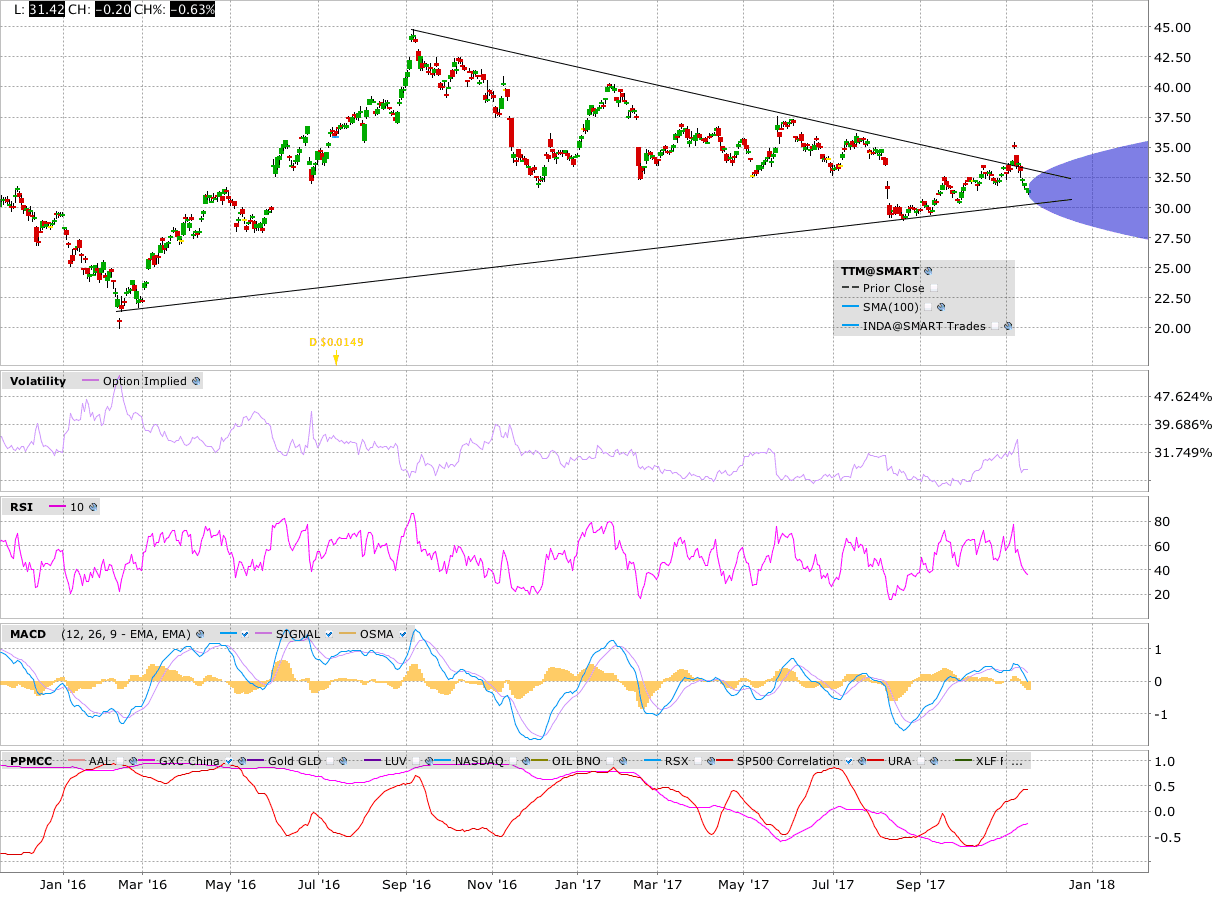This screenshot has width=1221, height=899.
Task: Toggle the SP500 Correlation checkbox
Action: [849, 761]
